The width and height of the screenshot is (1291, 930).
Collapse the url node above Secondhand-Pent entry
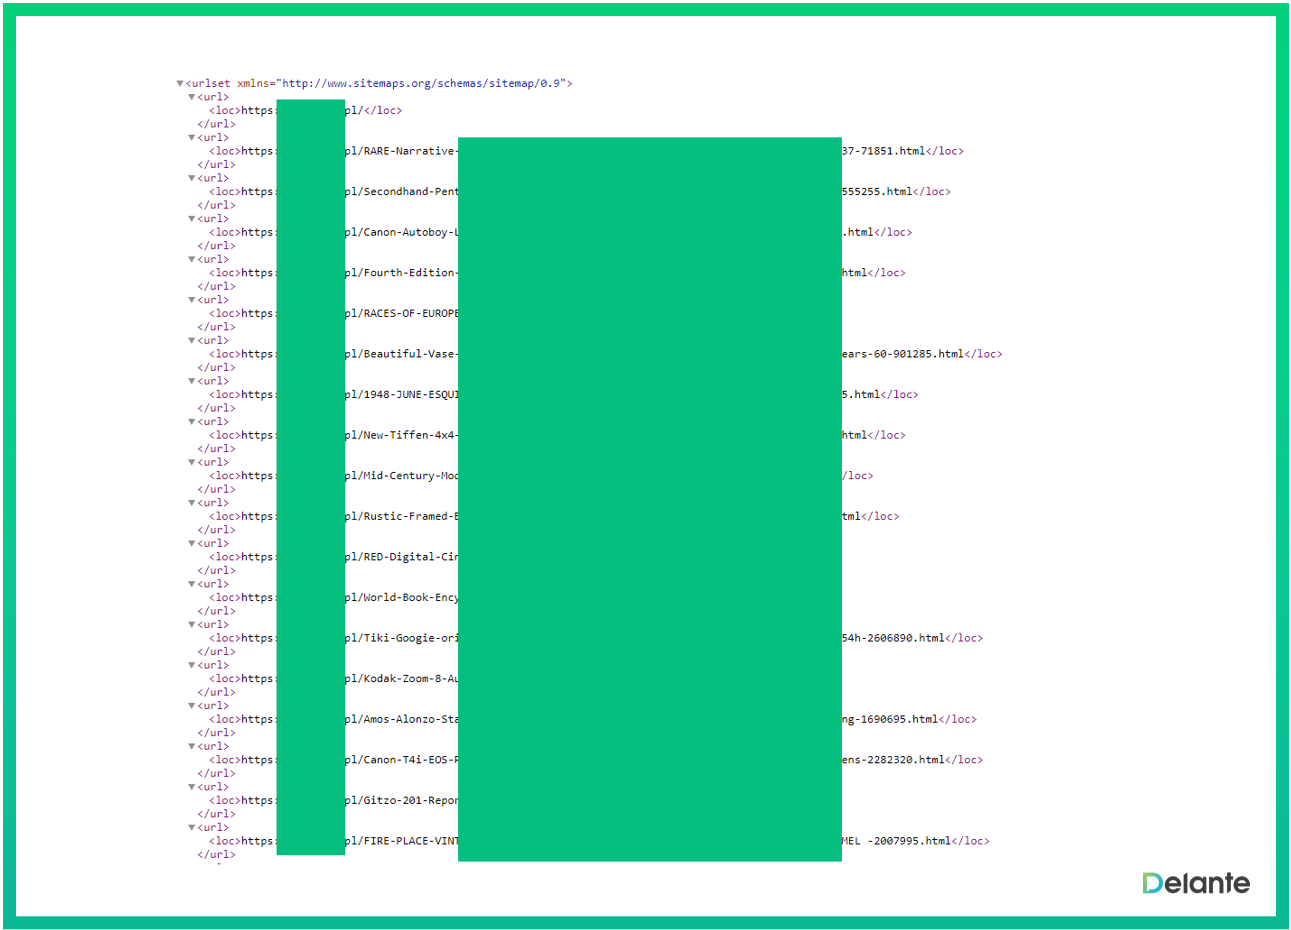192,179
